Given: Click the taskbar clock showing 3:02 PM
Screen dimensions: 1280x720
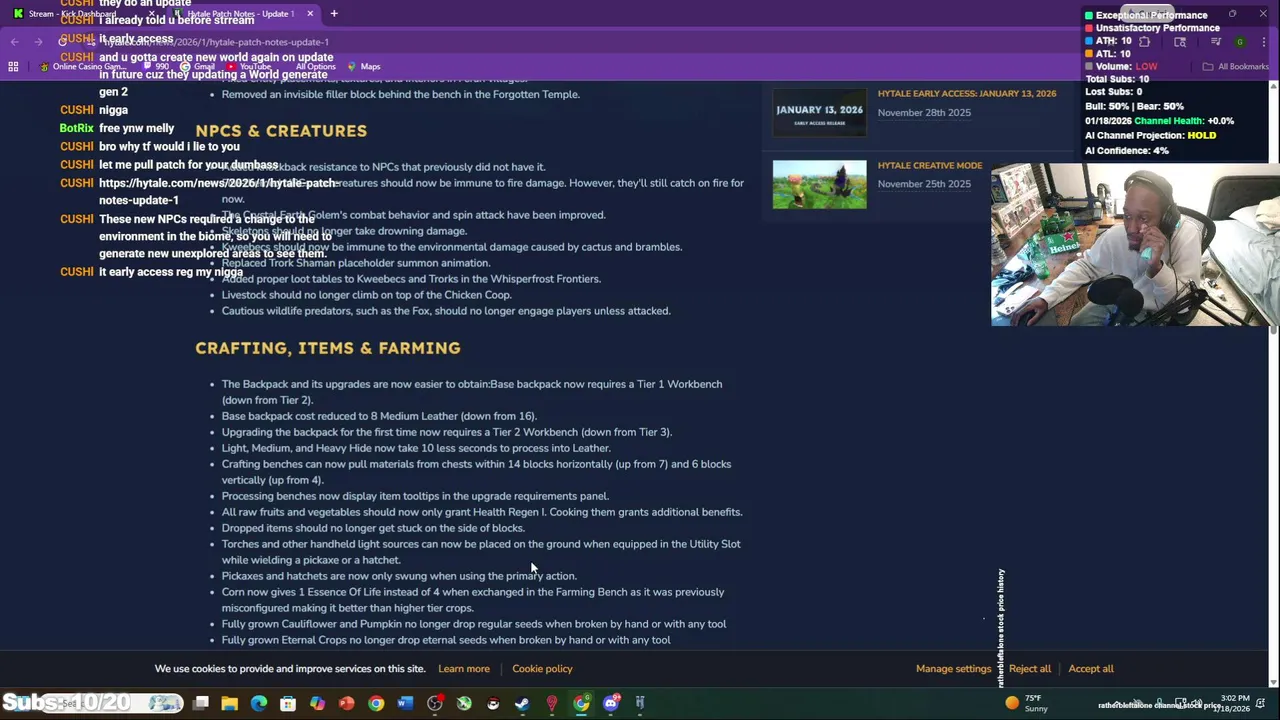Looking at the screenshot, I should tap(1234, 703).
